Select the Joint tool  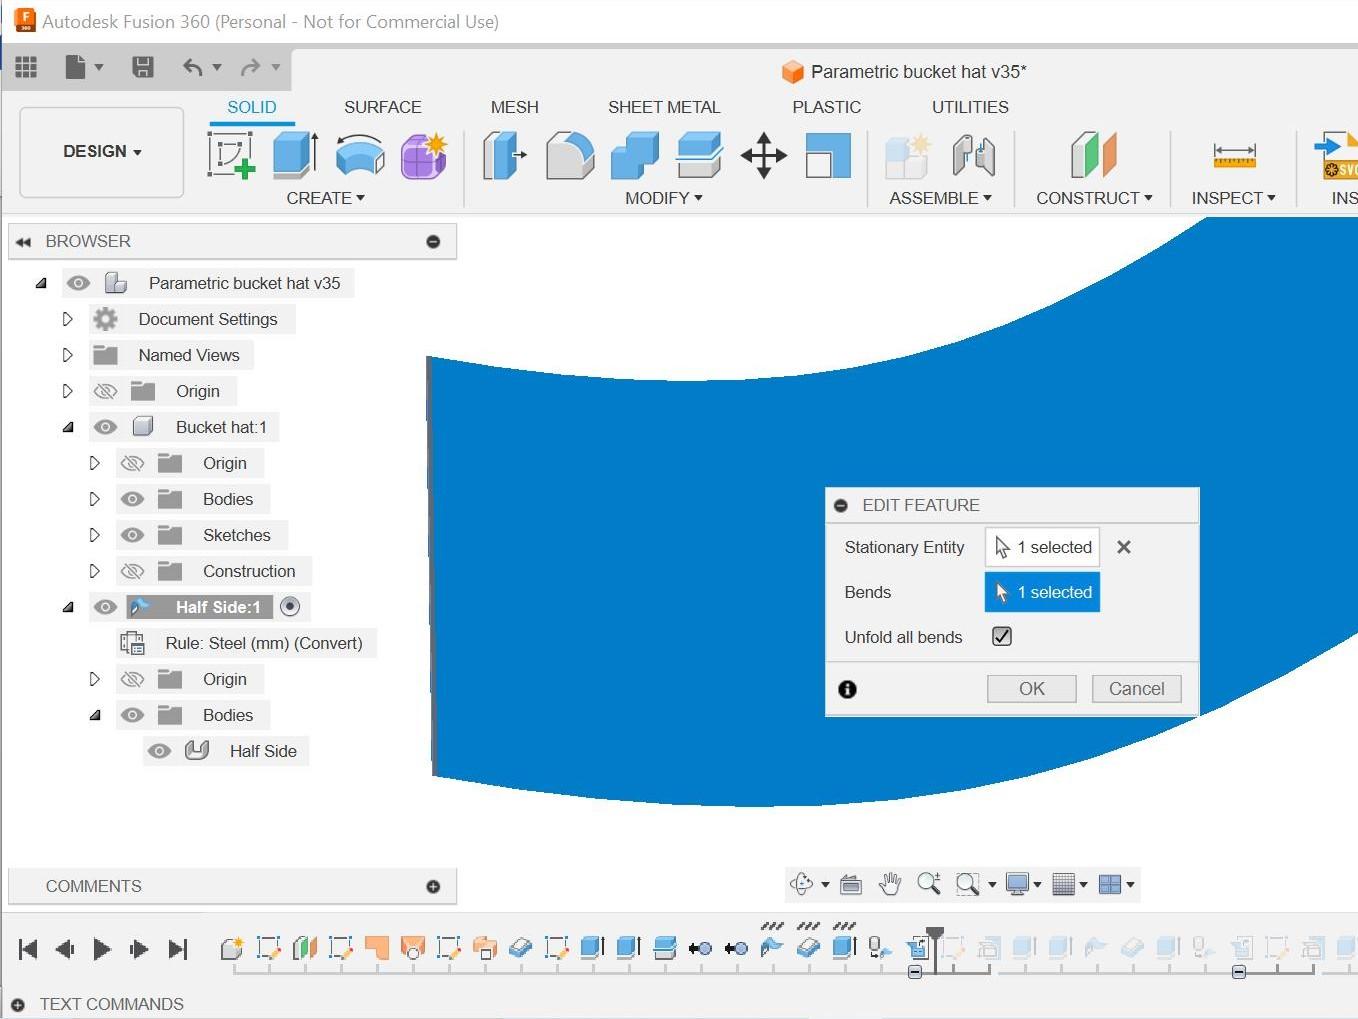tap(973, 155)
